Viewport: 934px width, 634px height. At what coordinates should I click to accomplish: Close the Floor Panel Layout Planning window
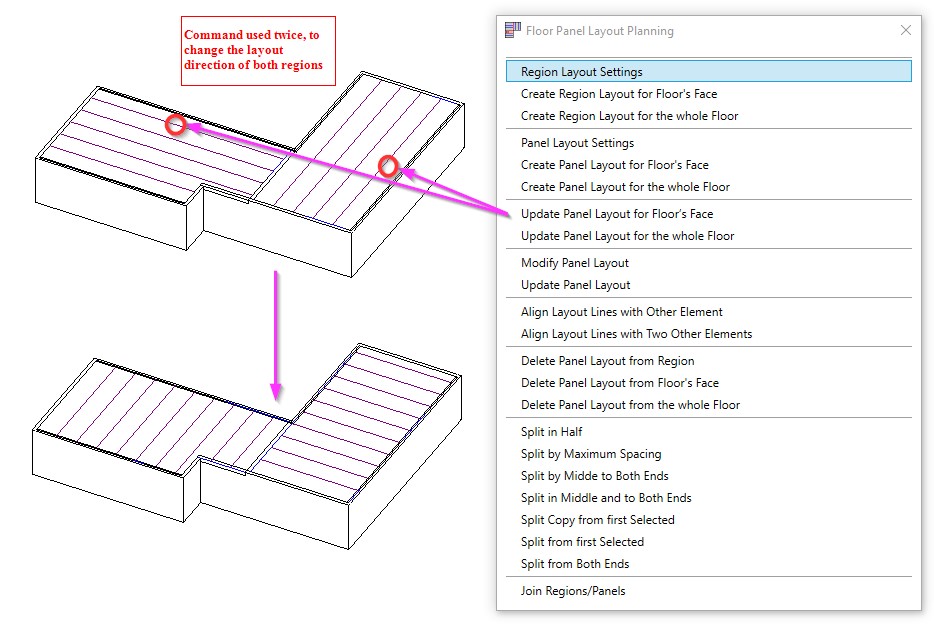coord(905,30)
